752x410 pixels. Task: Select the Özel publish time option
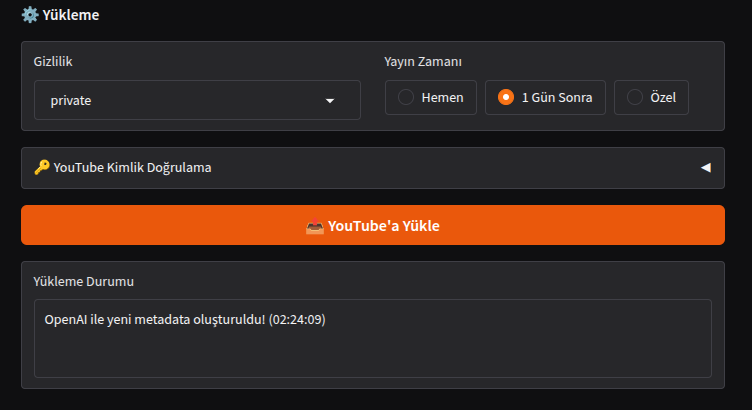click(651, 97)
